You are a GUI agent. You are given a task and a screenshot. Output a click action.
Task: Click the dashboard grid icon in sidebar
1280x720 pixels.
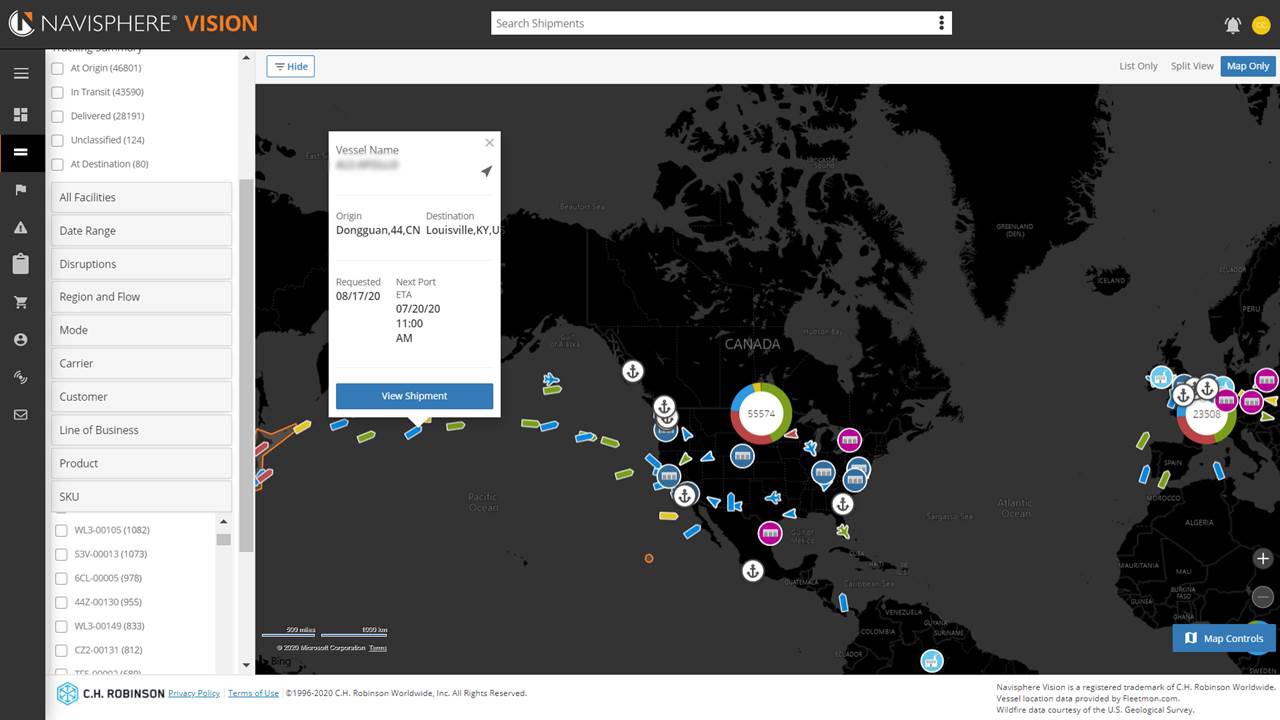tap(21, 115)
